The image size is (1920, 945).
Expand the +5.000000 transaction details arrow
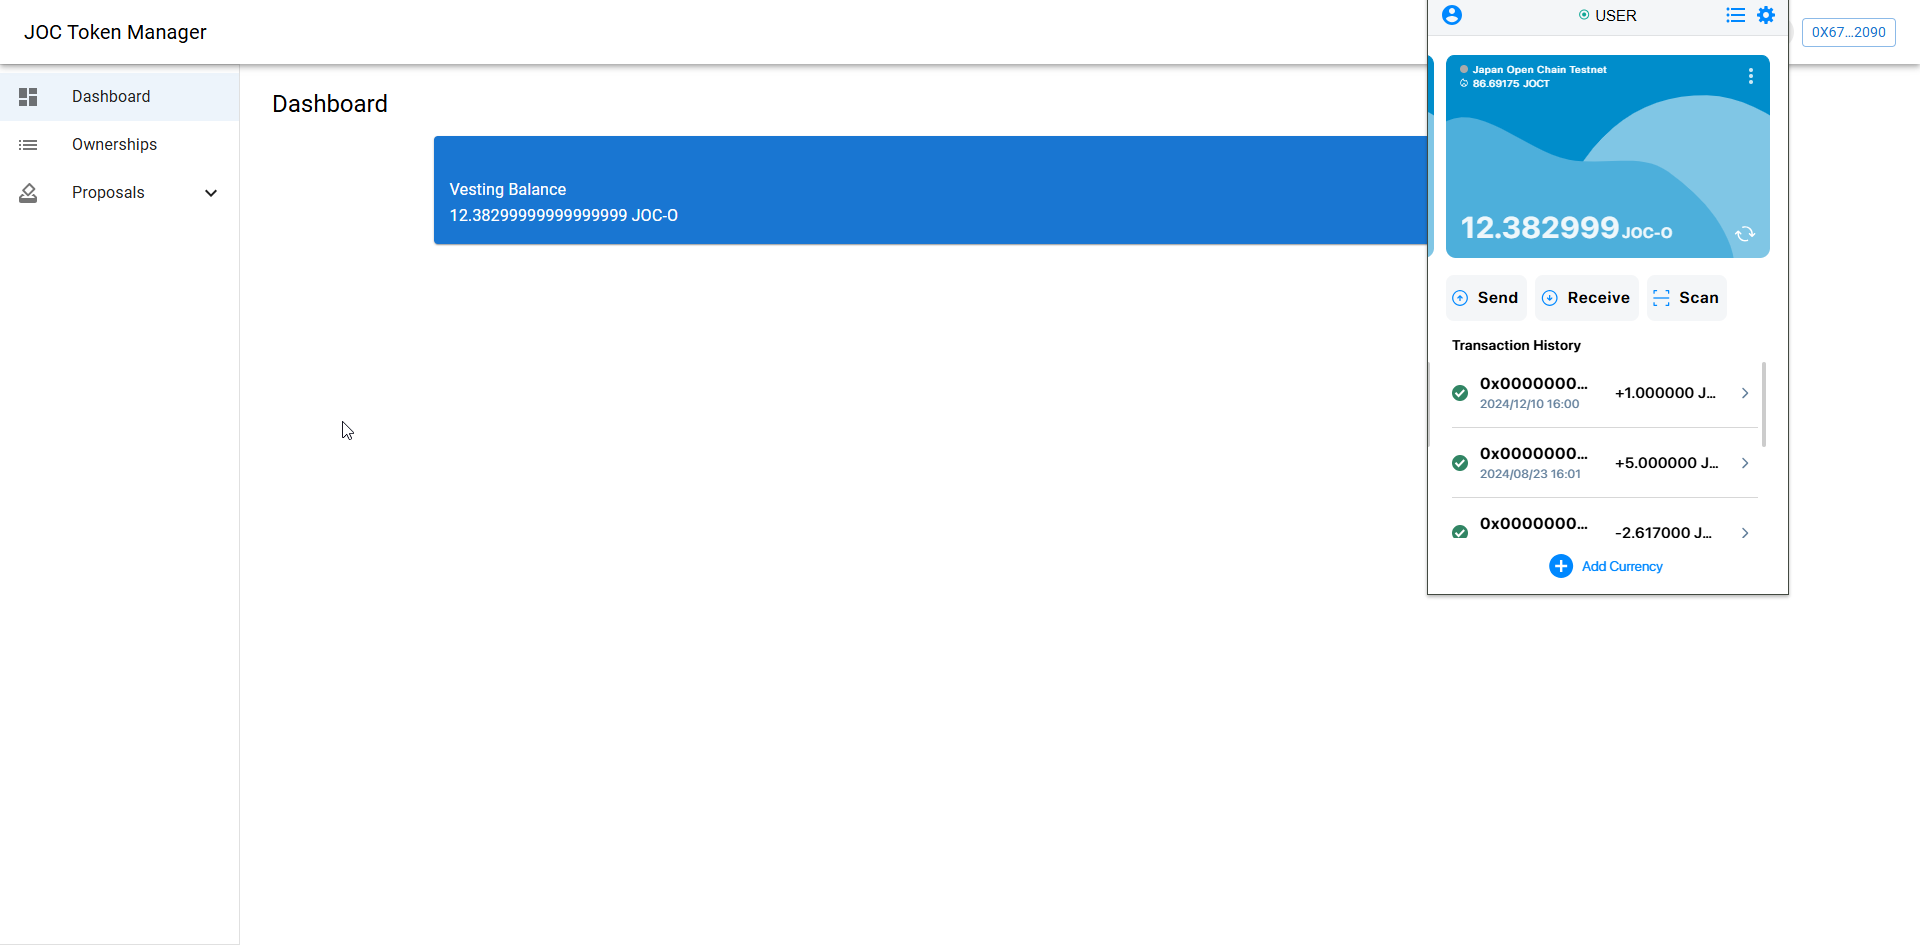[x=1745, y=463]
